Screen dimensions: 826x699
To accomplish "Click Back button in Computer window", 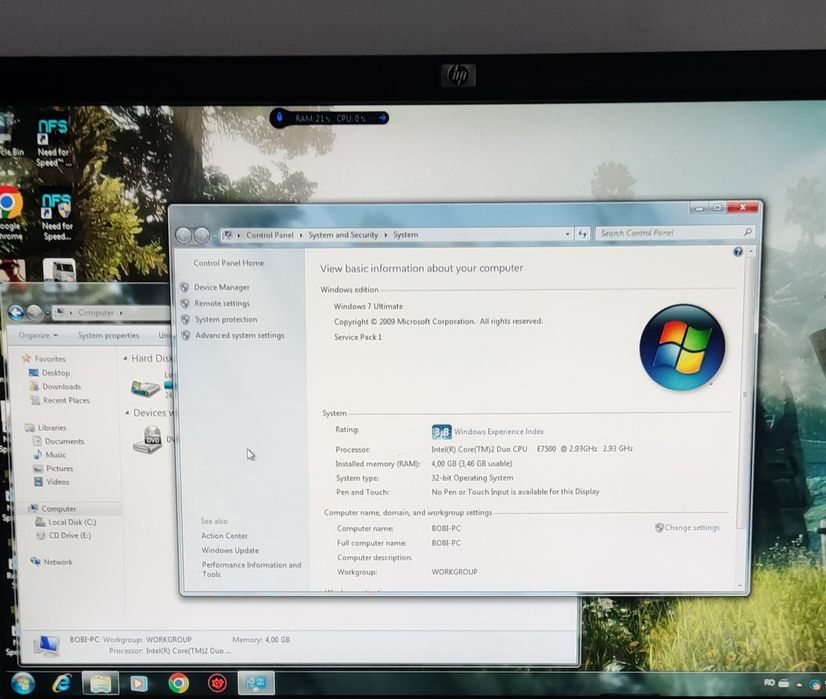I will click(x=16, y=313).
